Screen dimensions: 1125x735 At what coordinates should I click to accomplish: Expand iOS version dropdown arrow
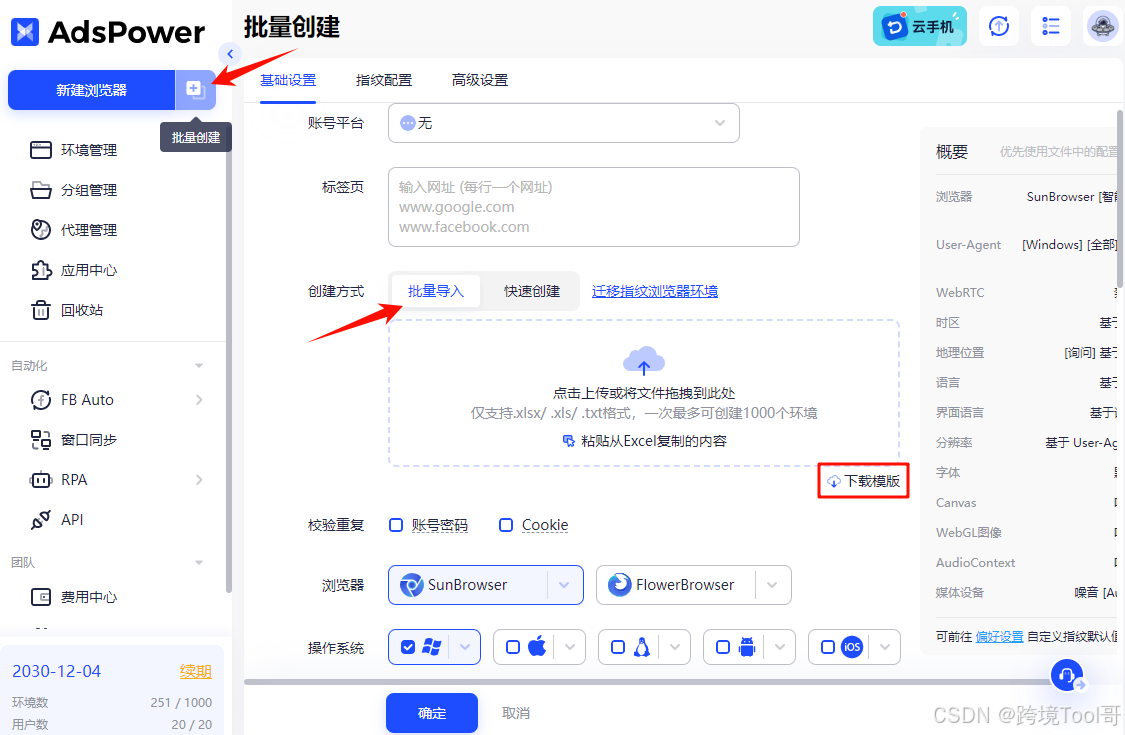tap(885, 647)
